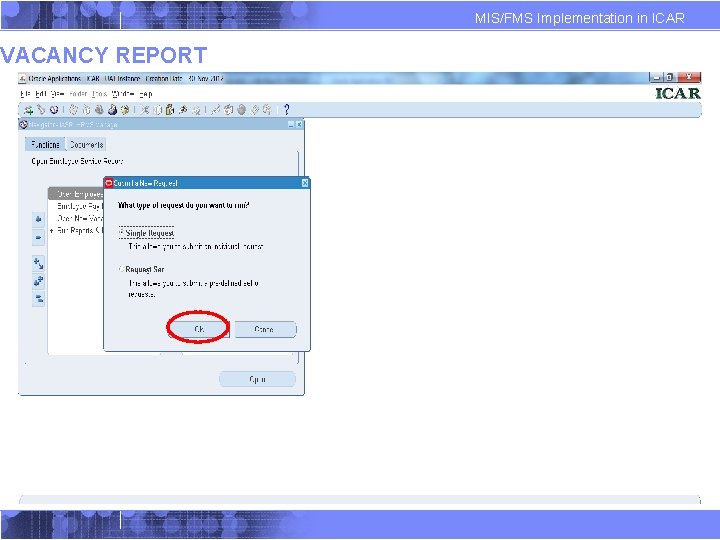Click the Navigator Expand Branch button
The height and width of the screenshot is (540, 720).
coord(39,263)
